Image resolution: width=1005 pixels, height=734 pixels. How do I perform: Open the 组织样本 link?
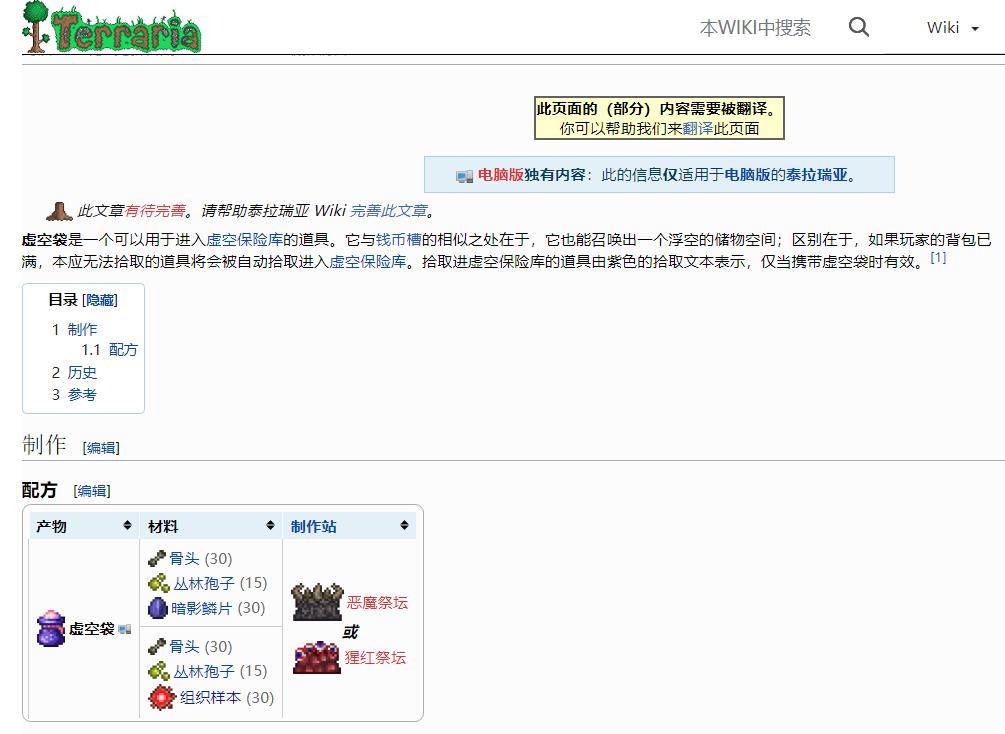tap(210, 697)
